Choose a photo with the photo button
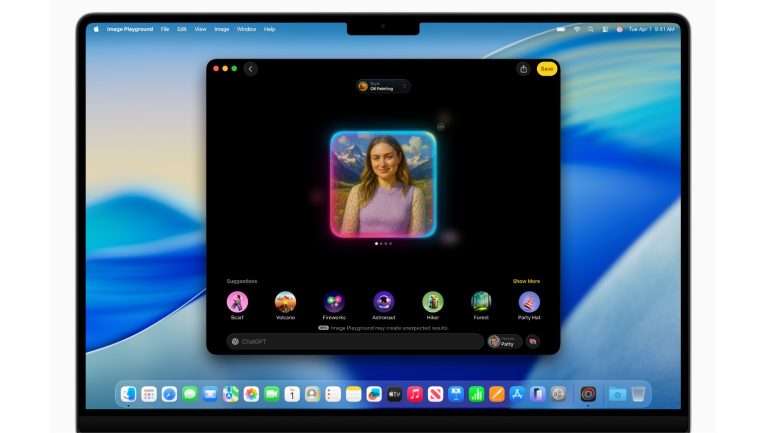The height and width of the screenshot is (433, 770). pyautogui.click(x=533, y=341)
